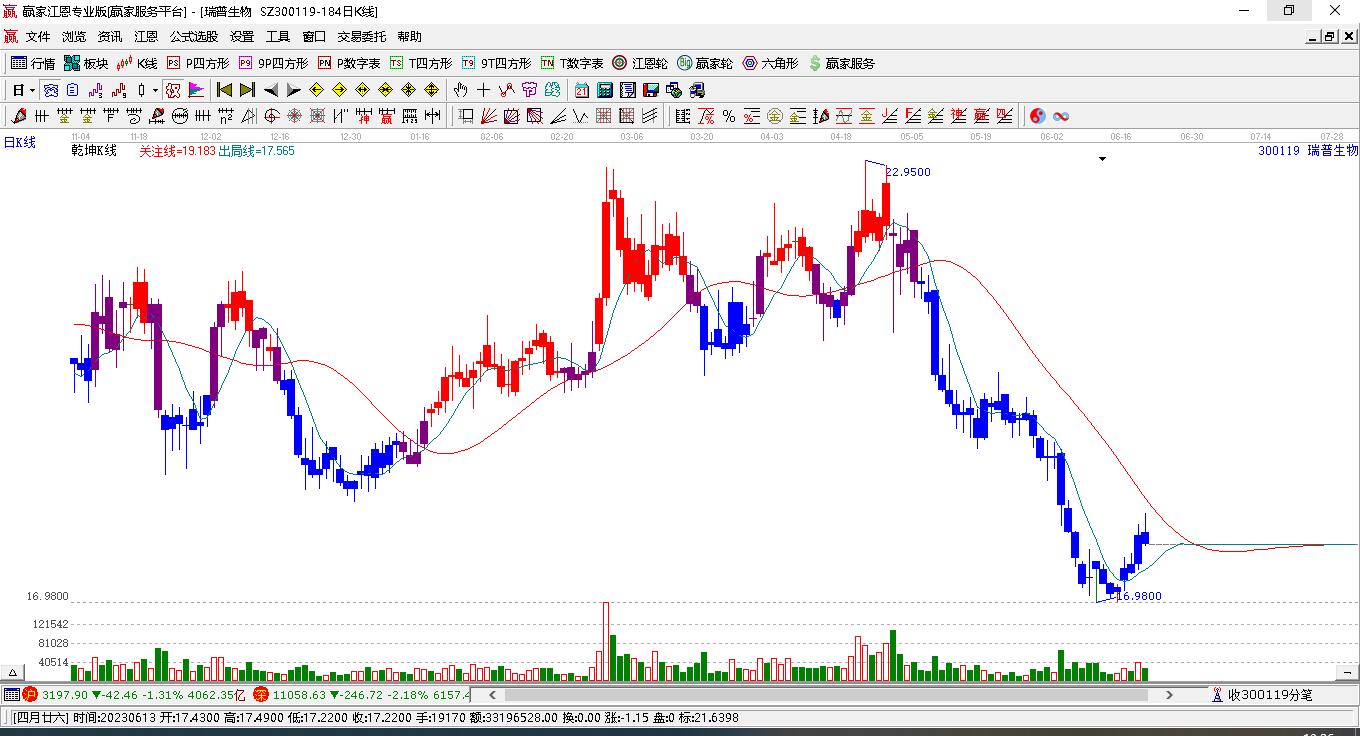1360x736 pixels.
Task: Open the 板块 sector view
Action: click(86, 63)
